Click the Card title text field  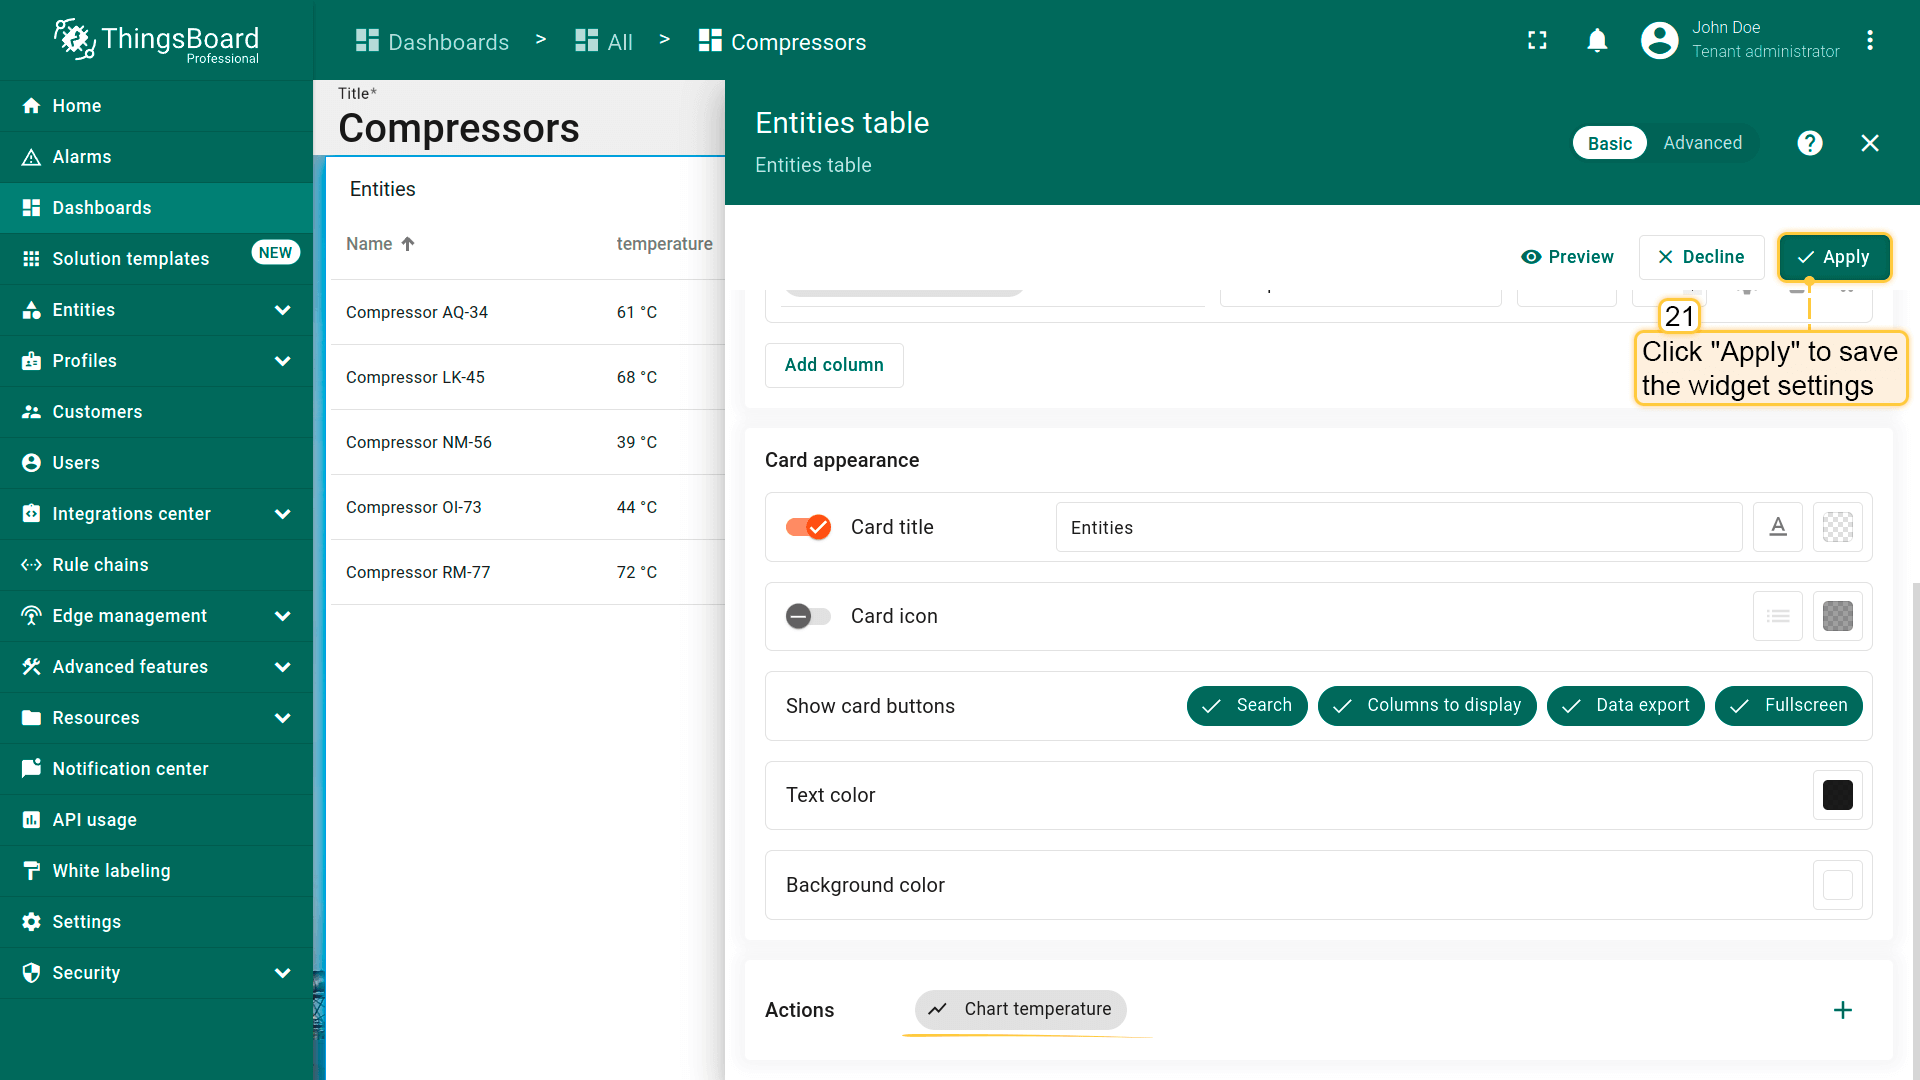(1398, 527)
